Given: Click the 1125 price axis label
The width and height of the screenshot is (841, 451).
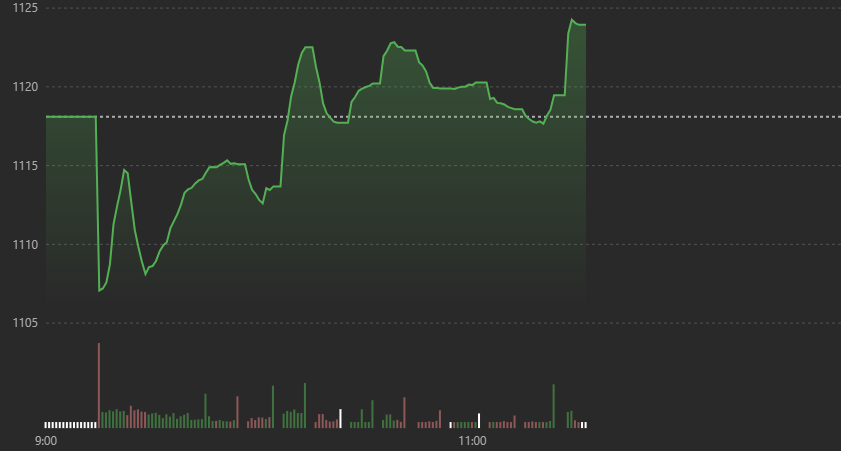Looking at the screenshot, I should pyautogui.click(x=25, y=8).
